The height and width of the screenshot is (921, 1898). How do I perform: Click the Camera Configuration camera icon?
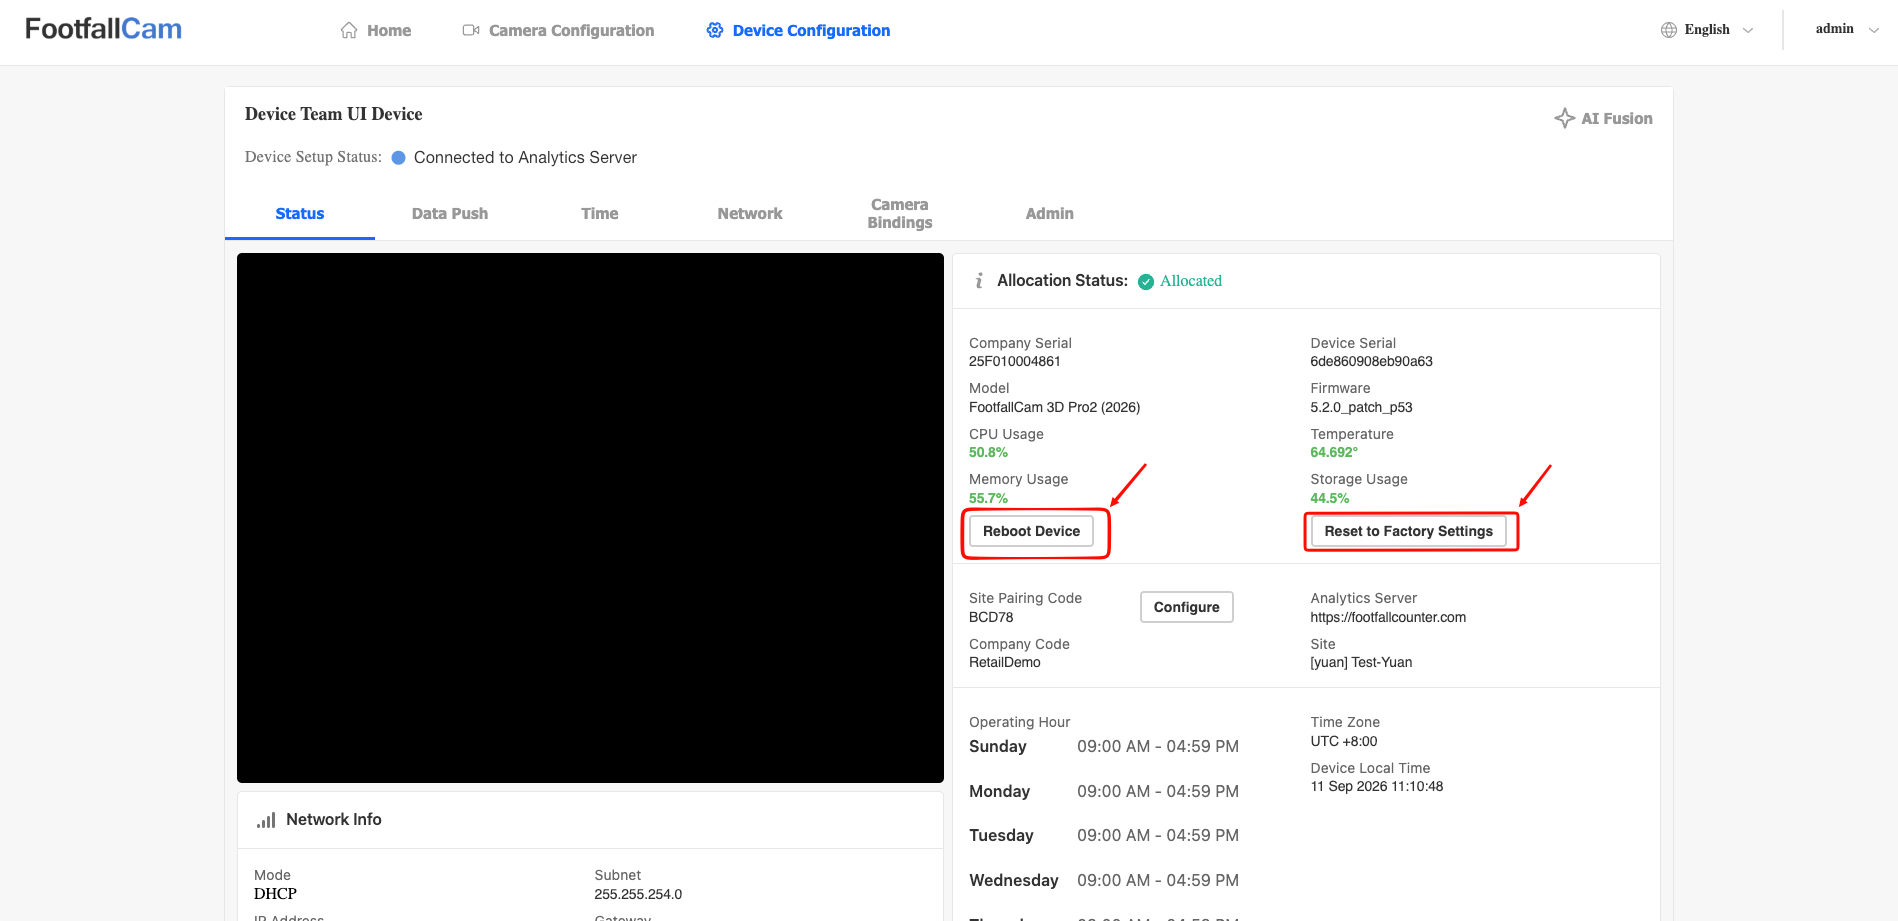click(x=471, y=30)
